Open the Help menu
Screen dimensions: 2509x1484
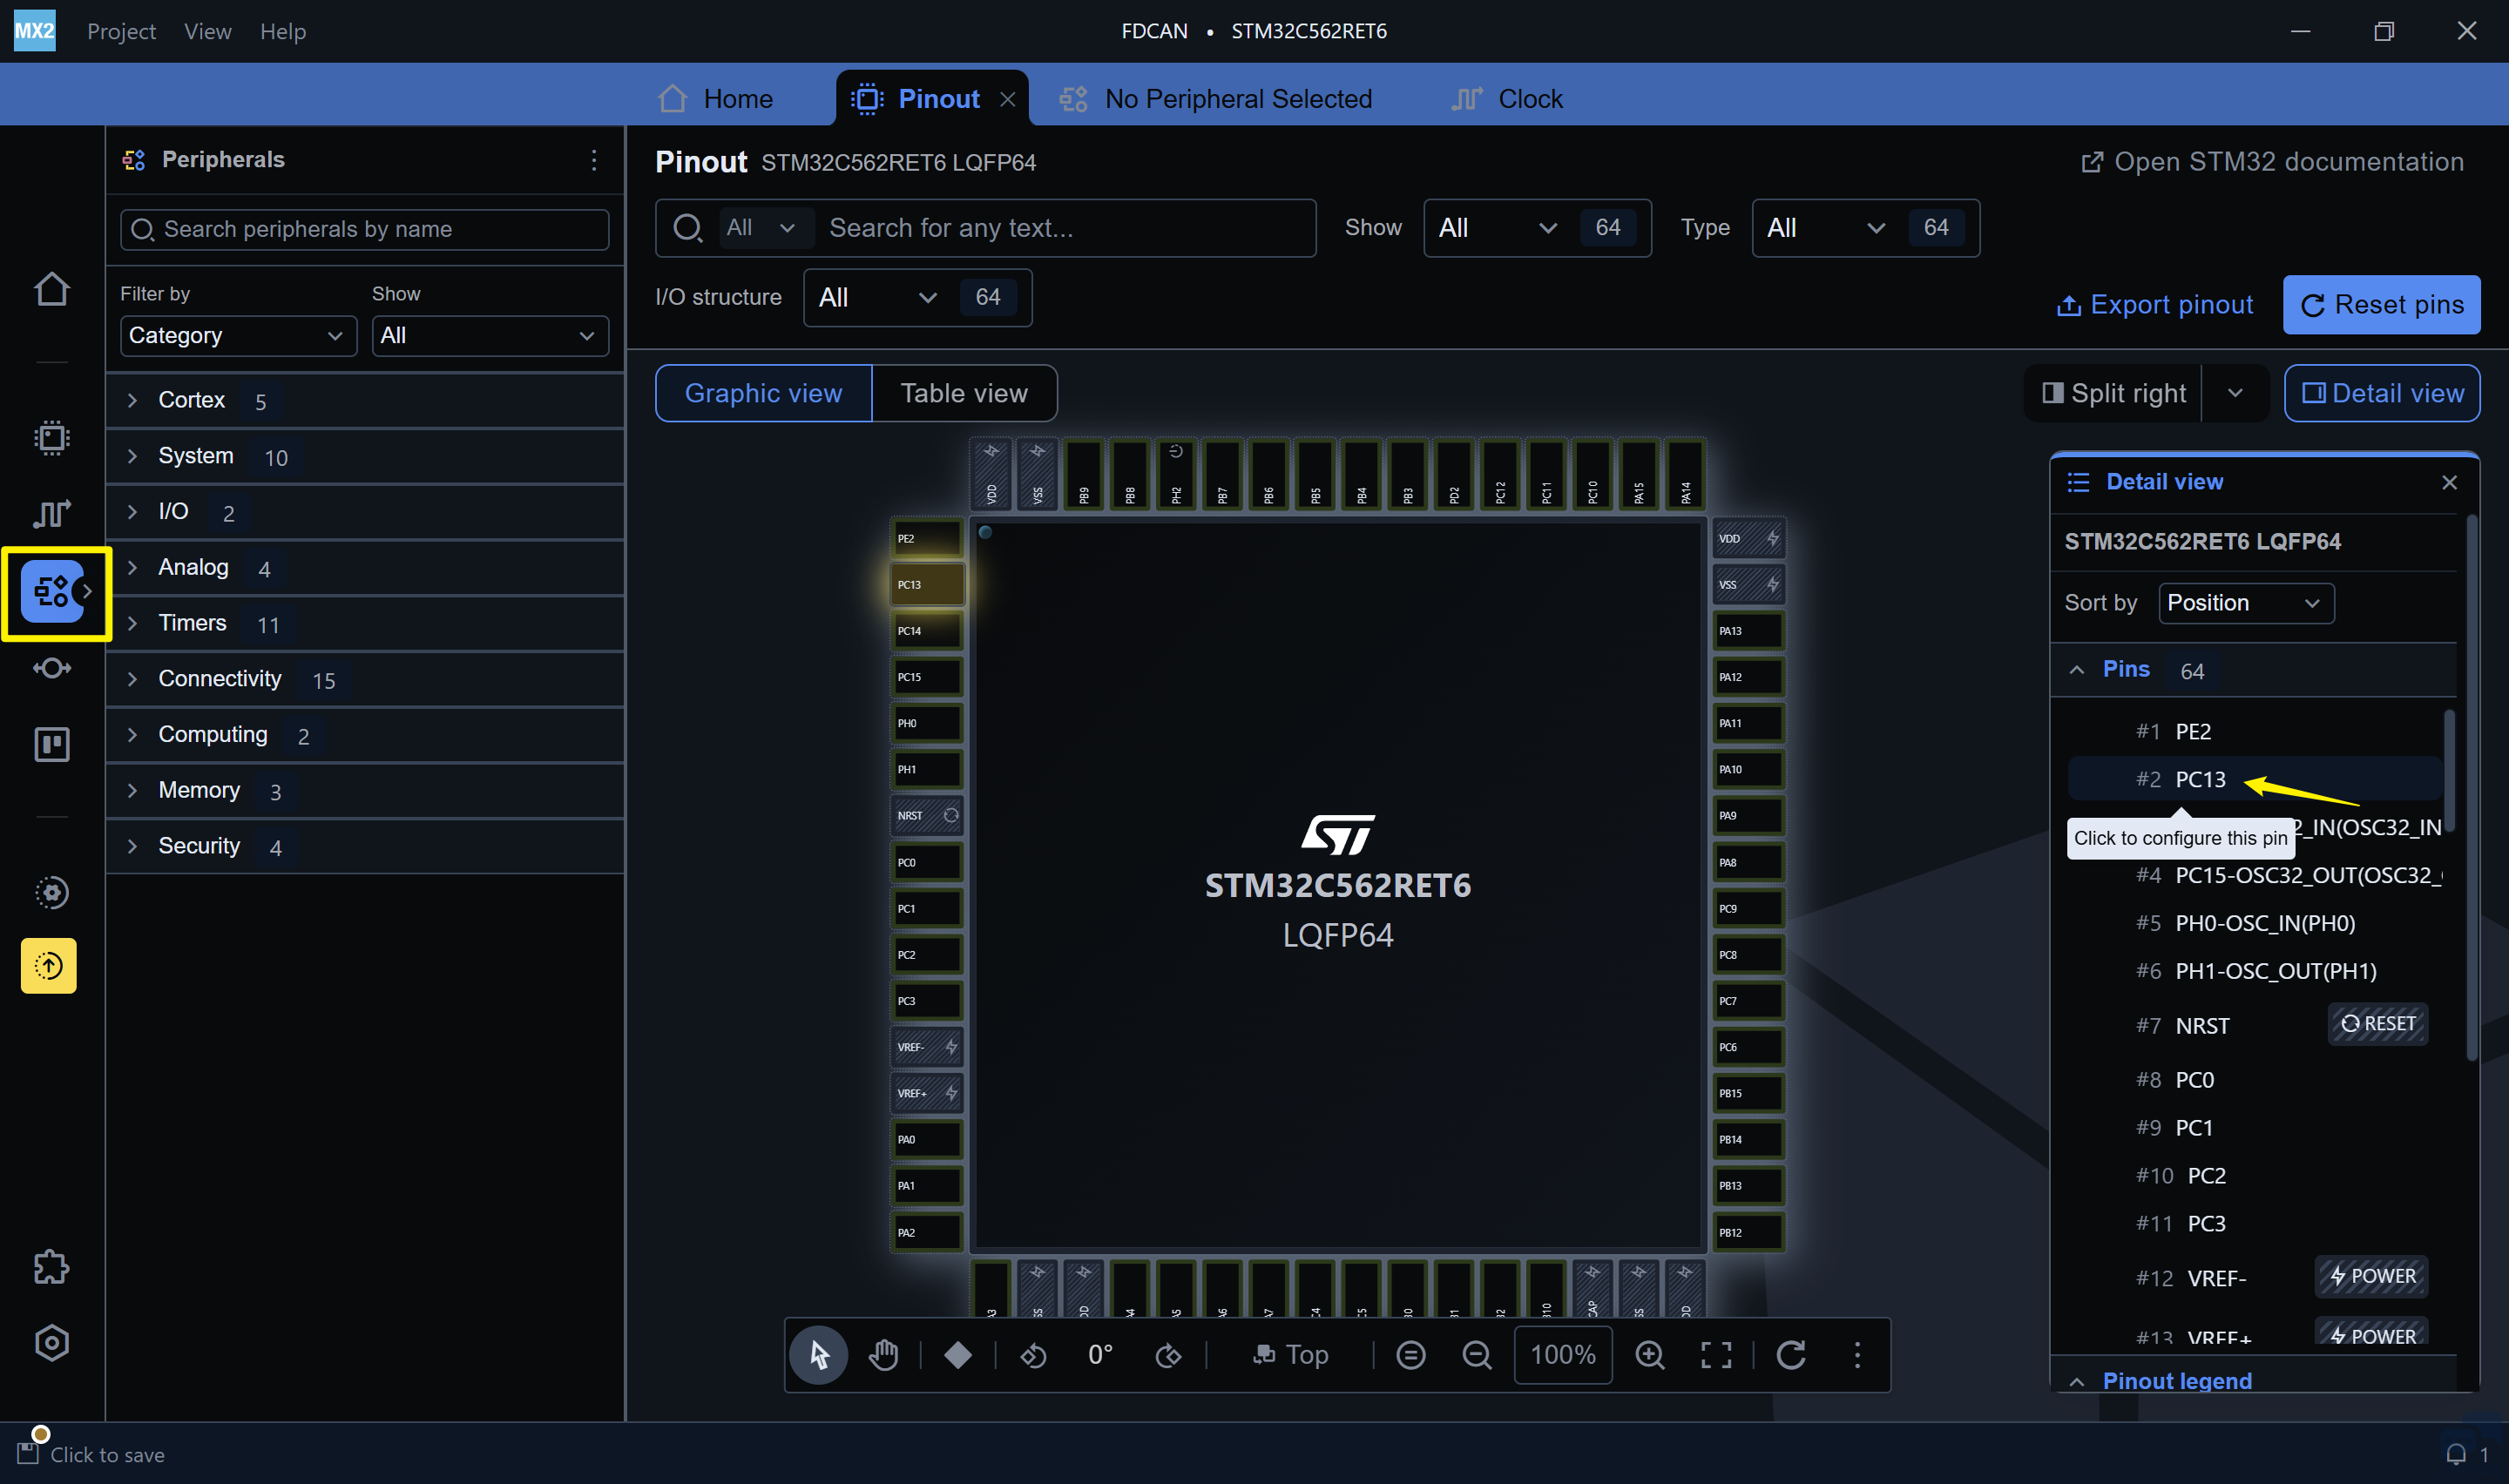283,31
